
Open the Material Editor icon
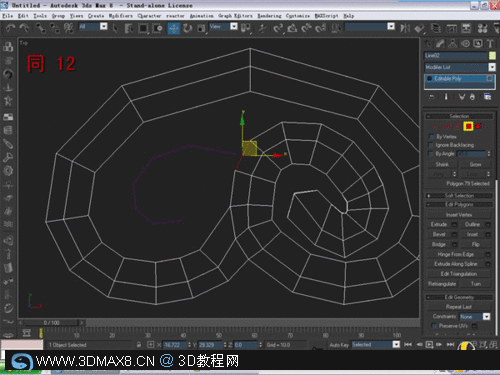[482, 28]
